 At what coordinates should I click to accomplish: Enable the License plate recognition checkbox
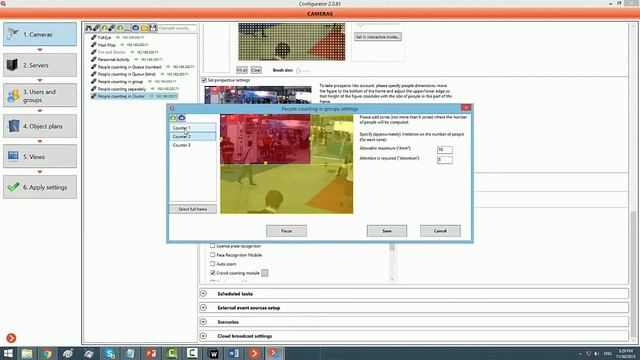coord(213,246)
